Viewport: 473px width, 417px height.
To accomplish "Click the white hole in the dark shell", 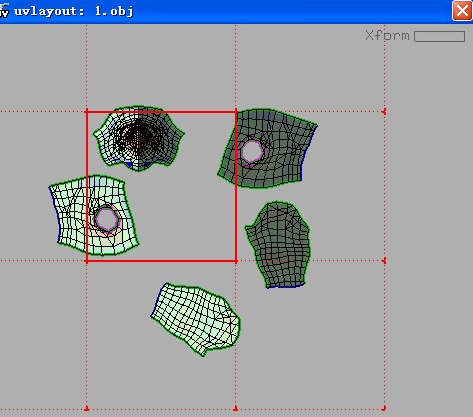I will [x=252, y=151].
